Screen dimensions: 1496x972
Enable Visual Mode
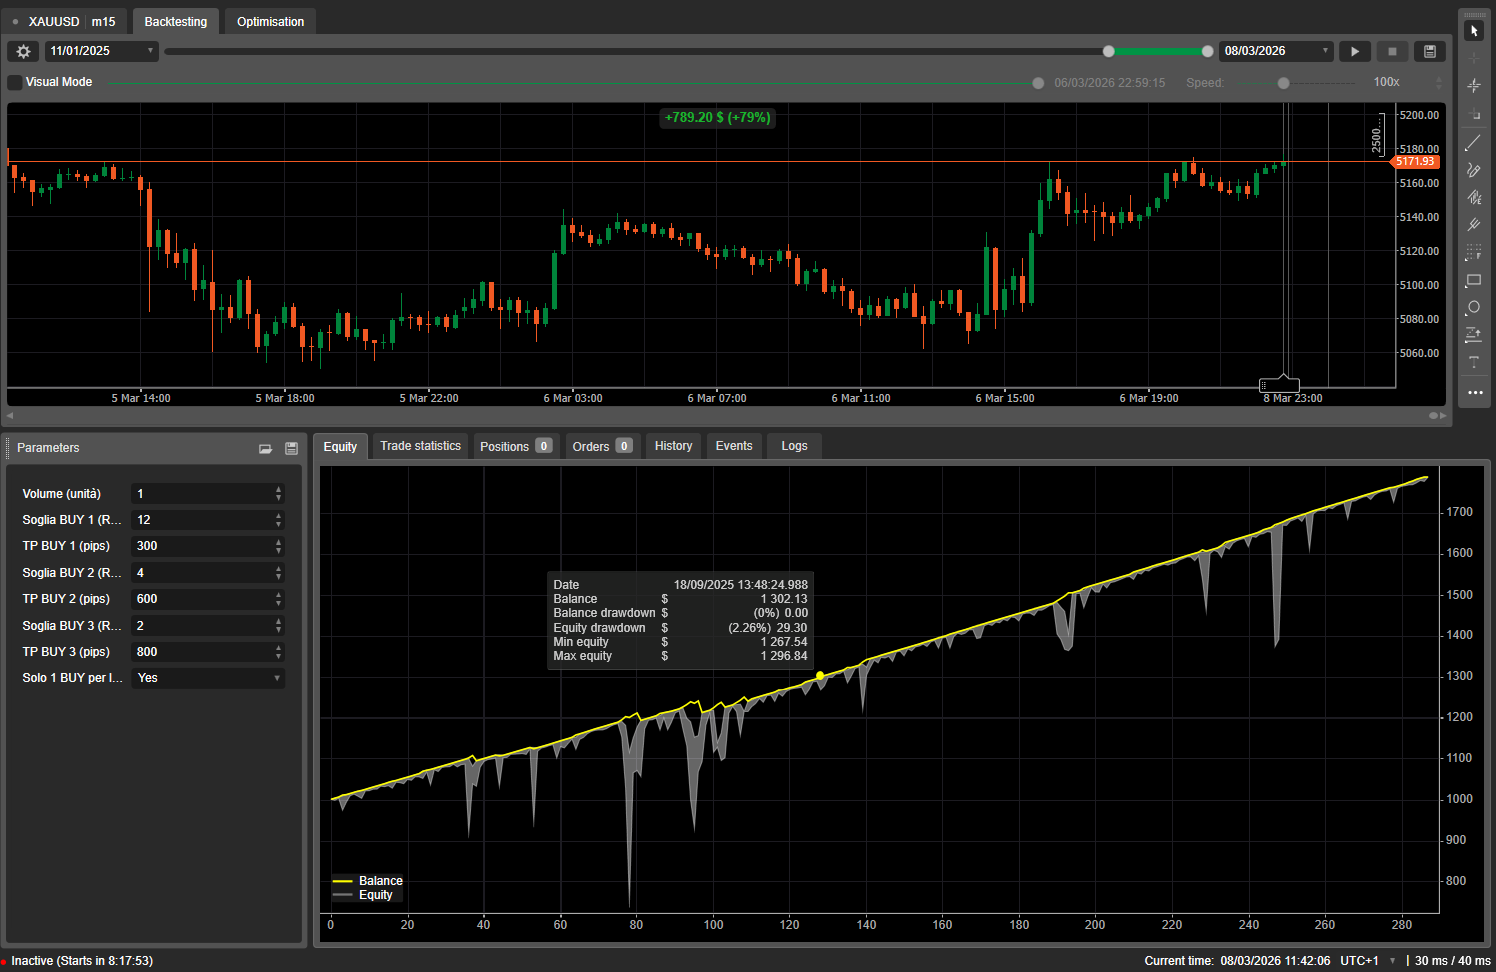14,82
